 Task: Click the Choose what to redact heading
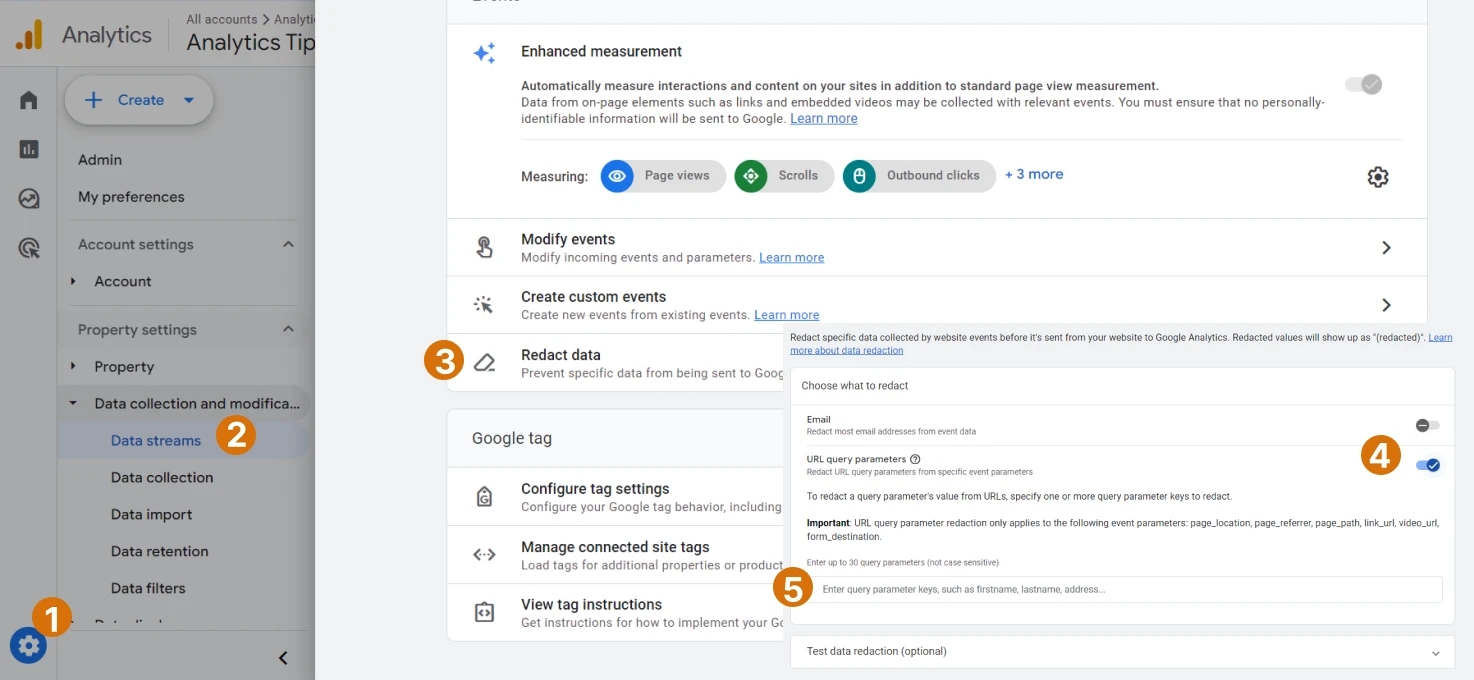pos(855,386)
